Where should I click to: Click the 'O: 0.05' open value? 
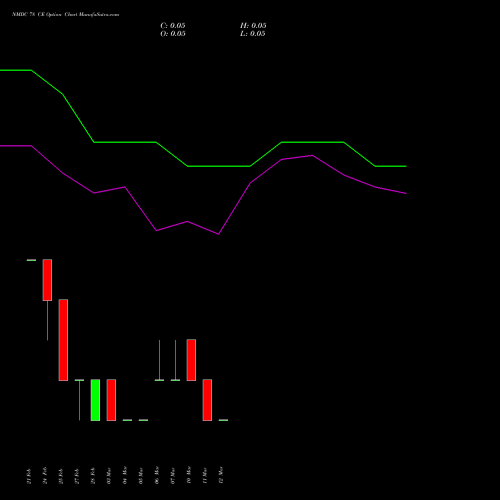point(173,34)
